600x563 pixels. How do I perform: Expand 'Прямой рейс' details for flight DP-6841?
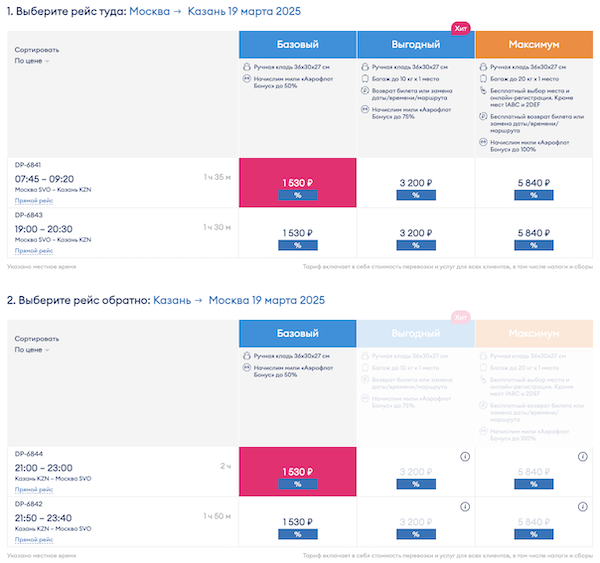(34, 200)
